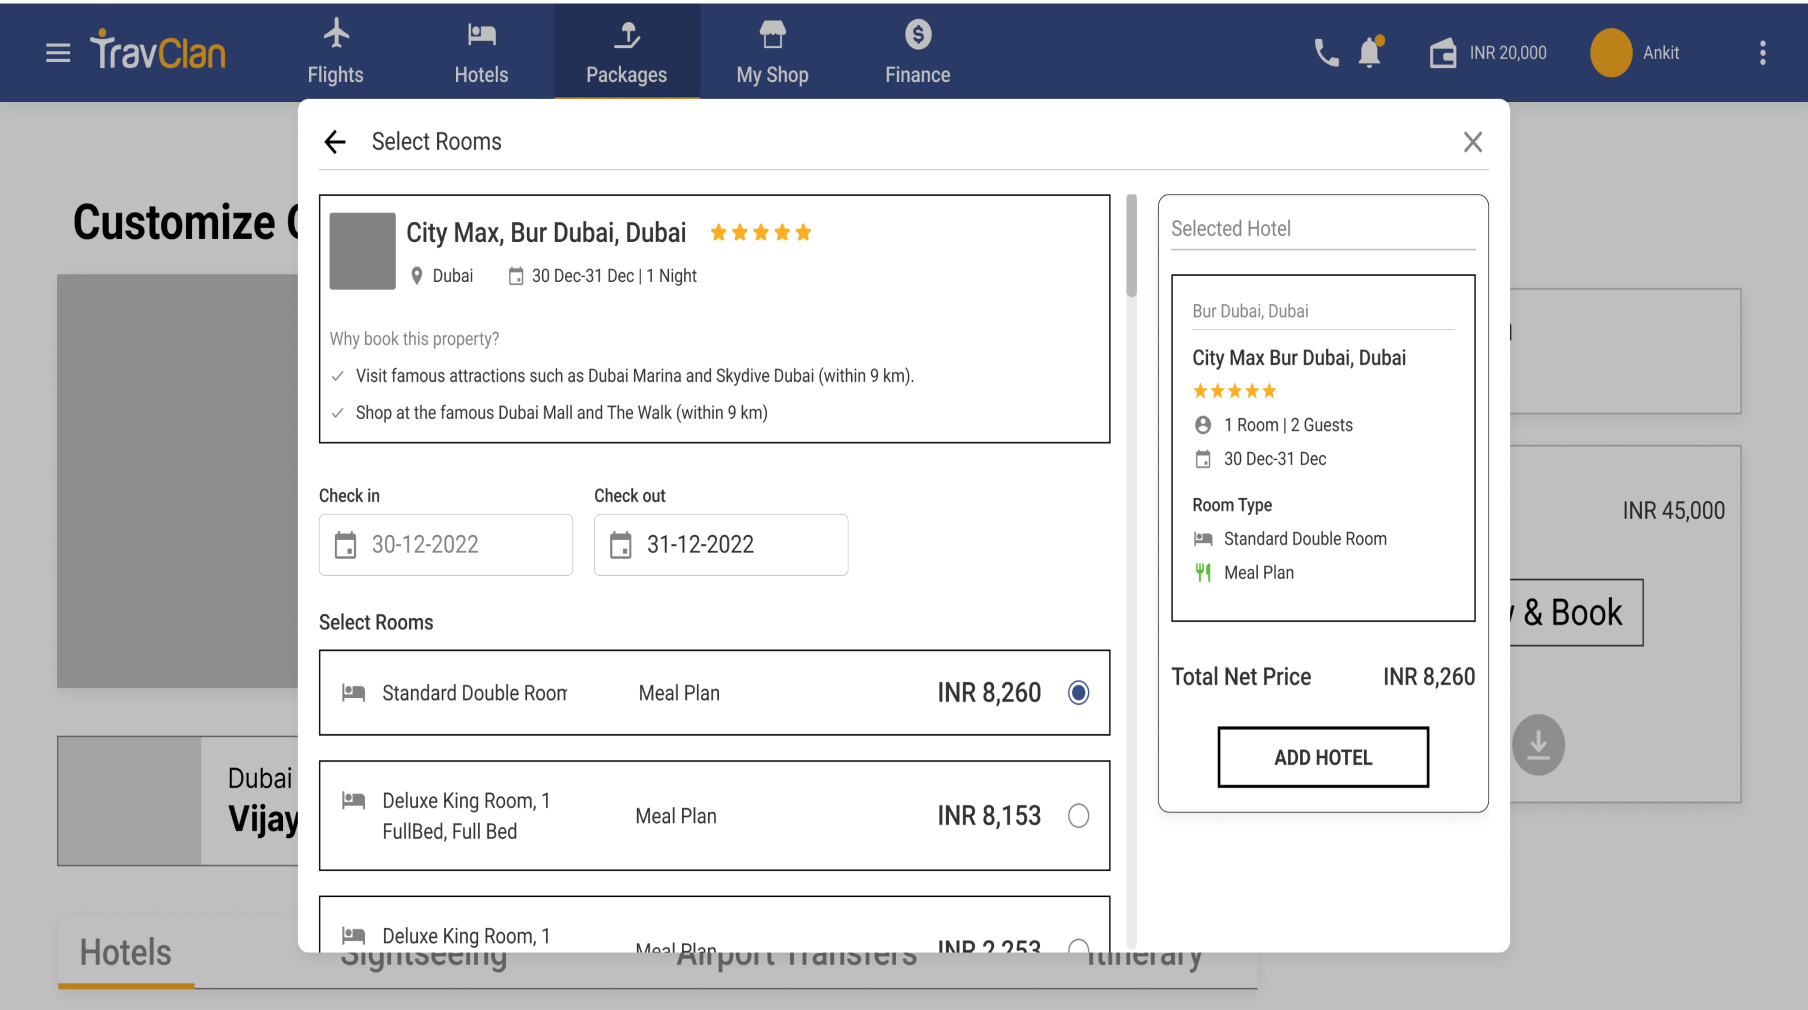Image resolution: width=1808 pixels, height=1010 pixels.
Task: Click calendar icon beside 30 Dec-31 Dec in sidebar
Action: click(x=1203, y=459)
